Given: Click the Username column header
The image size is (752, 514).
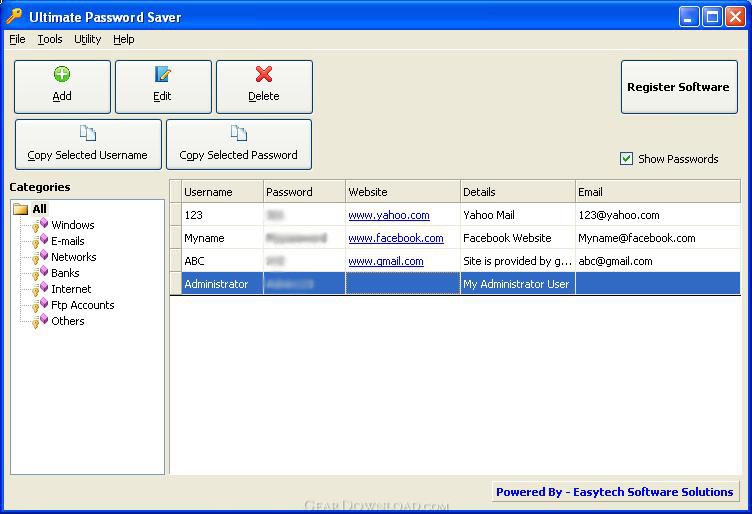Looking at the screenshot, I should pos(222,192).
